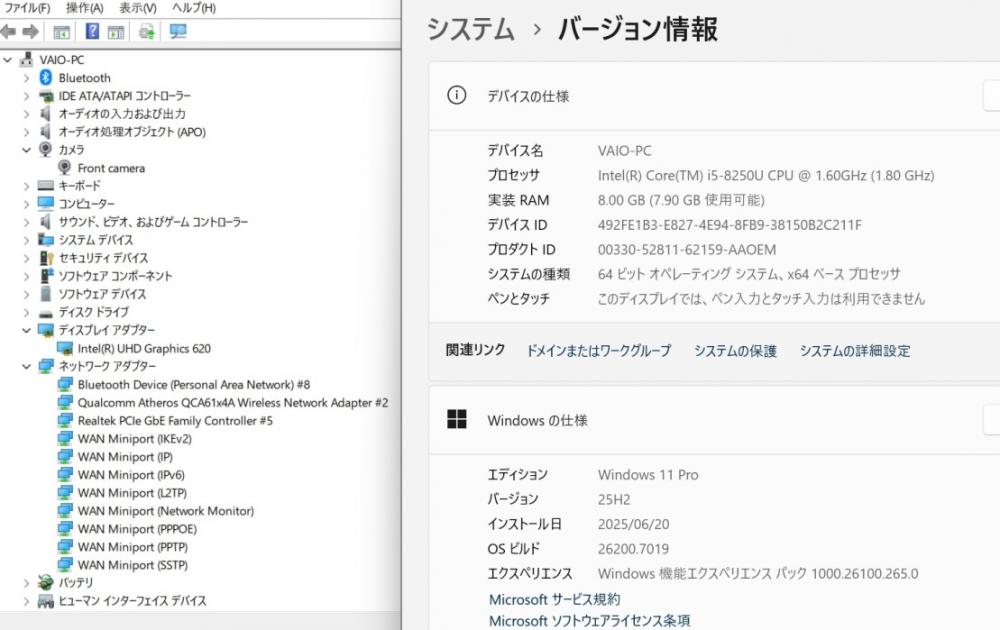Click the Windows logo beside Windows の仕様
The width and height of the screenshot is (1000, 630).
[x=457, y=420]
